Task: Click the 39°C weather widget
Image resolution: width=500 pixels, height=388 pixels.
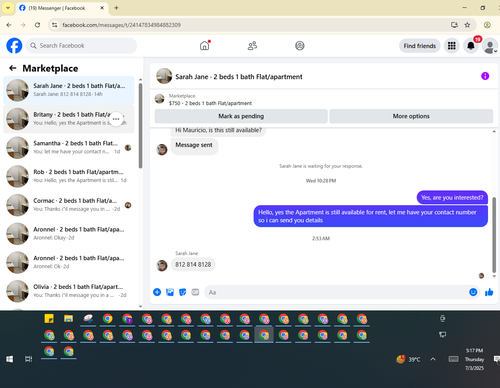Action: 408,359
